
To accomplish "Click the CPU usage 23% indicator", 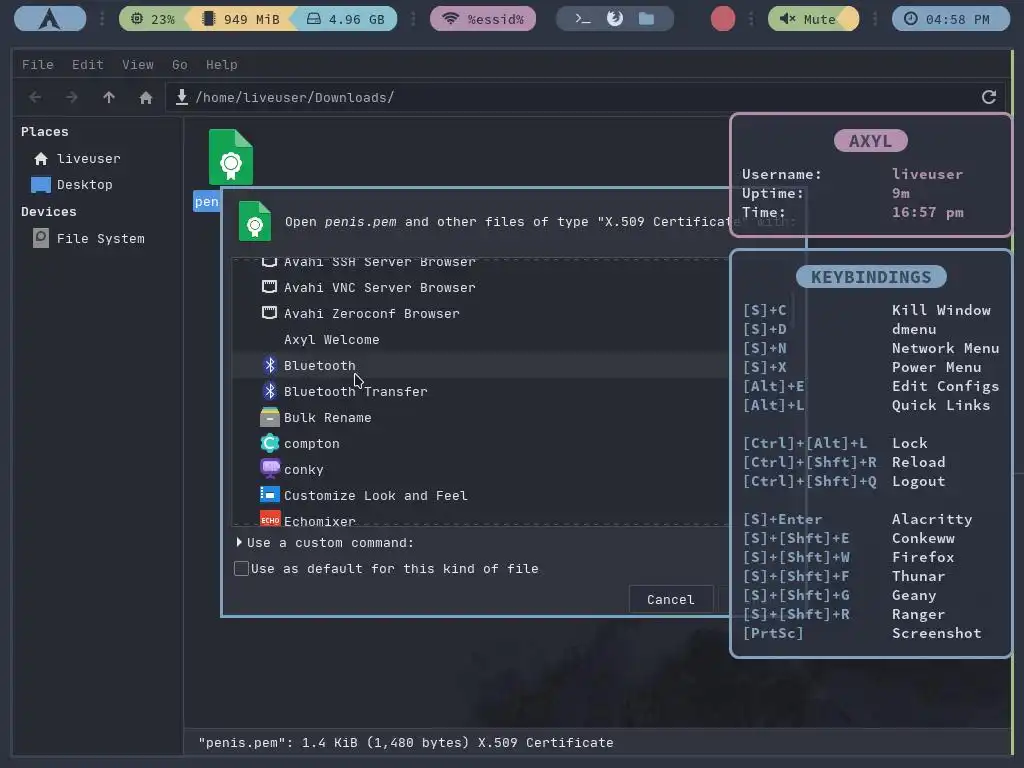I will (153, 19).
